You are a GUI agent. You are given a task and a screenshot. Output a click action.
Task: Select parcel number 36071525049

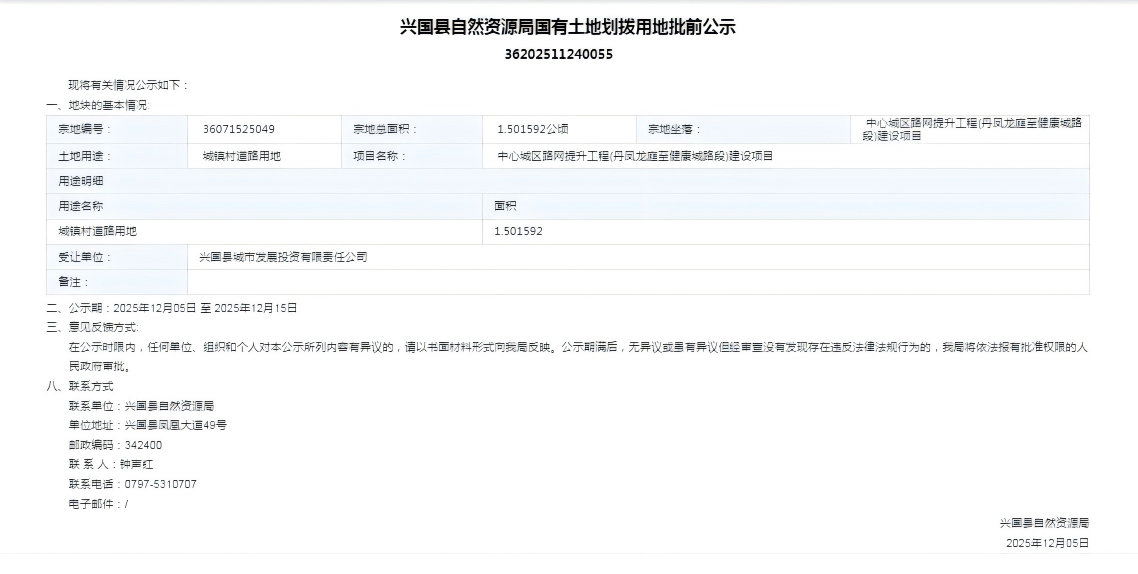(238, 129)
